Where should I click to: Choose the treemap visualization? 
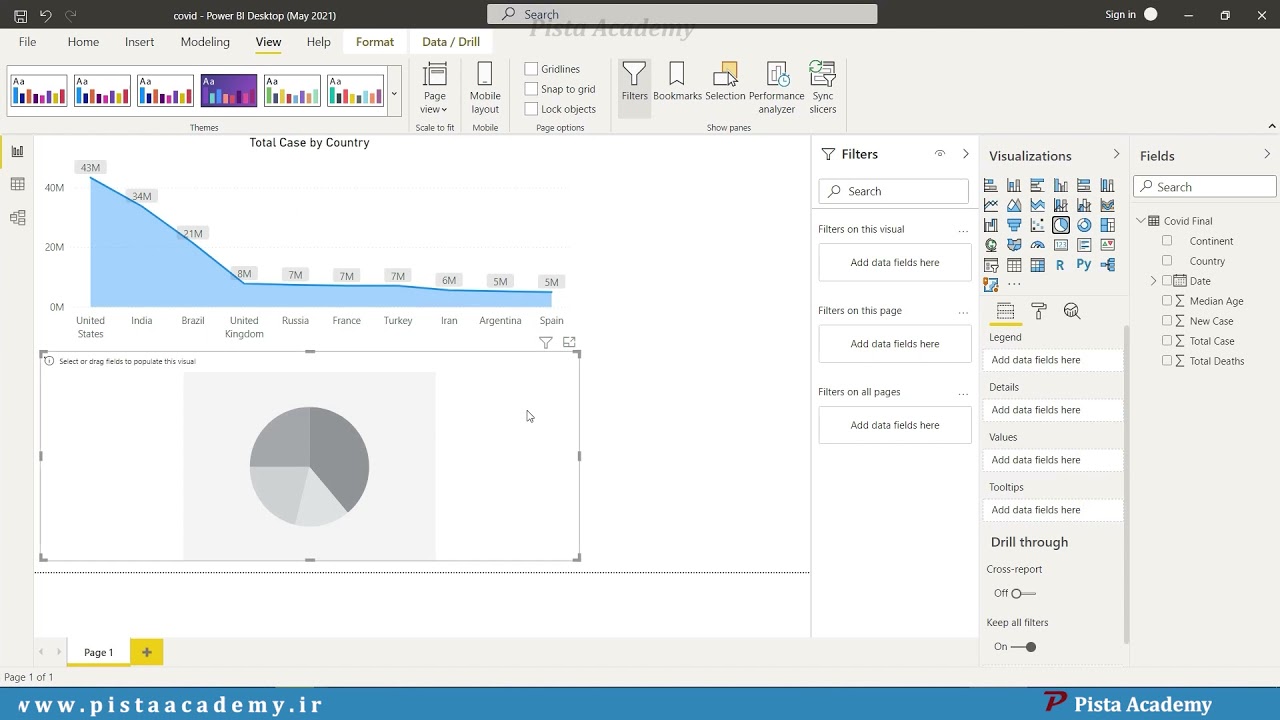click(1107, 225)
